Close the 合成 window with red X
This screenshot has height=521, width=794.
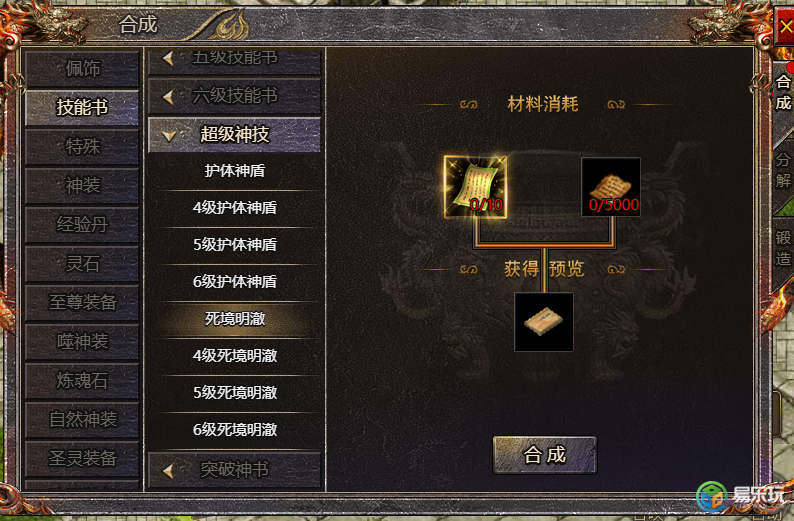point(785,26)
